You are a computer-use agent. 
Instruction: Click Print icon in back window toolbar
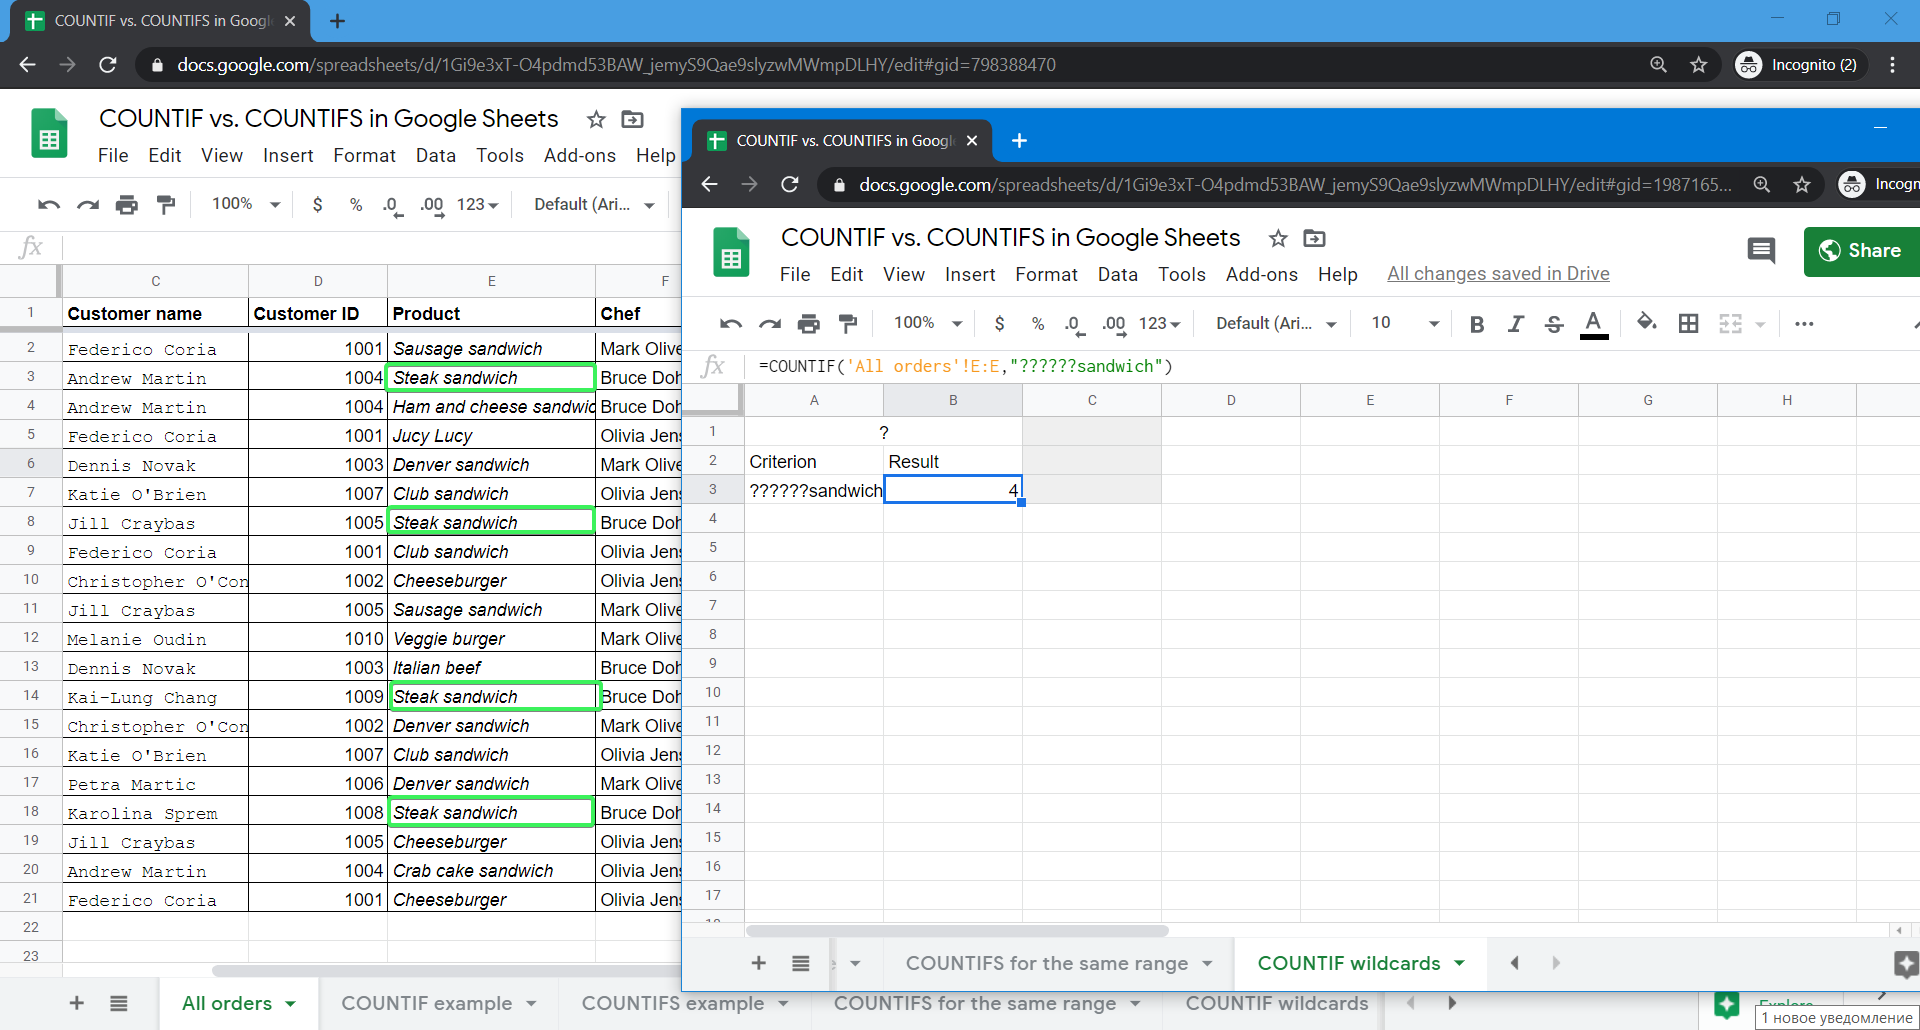click(x=127, y=204)
